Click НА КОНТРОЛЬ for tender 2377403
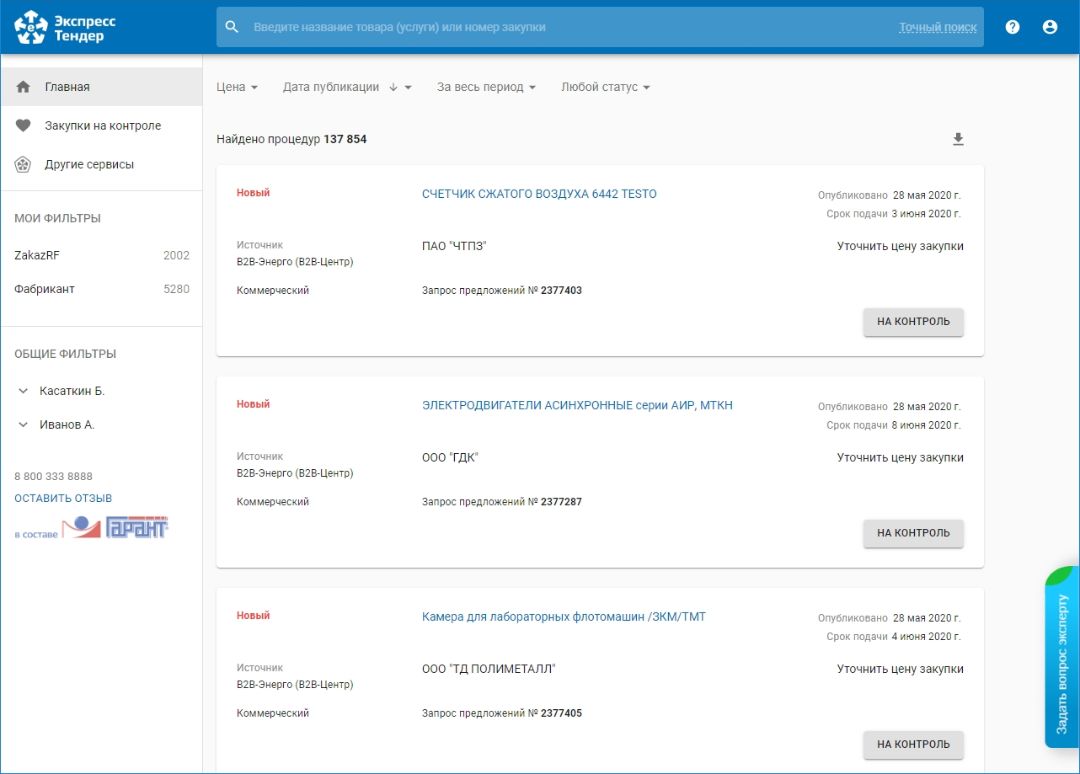The image size is (1080, 774). pos(913,322)
